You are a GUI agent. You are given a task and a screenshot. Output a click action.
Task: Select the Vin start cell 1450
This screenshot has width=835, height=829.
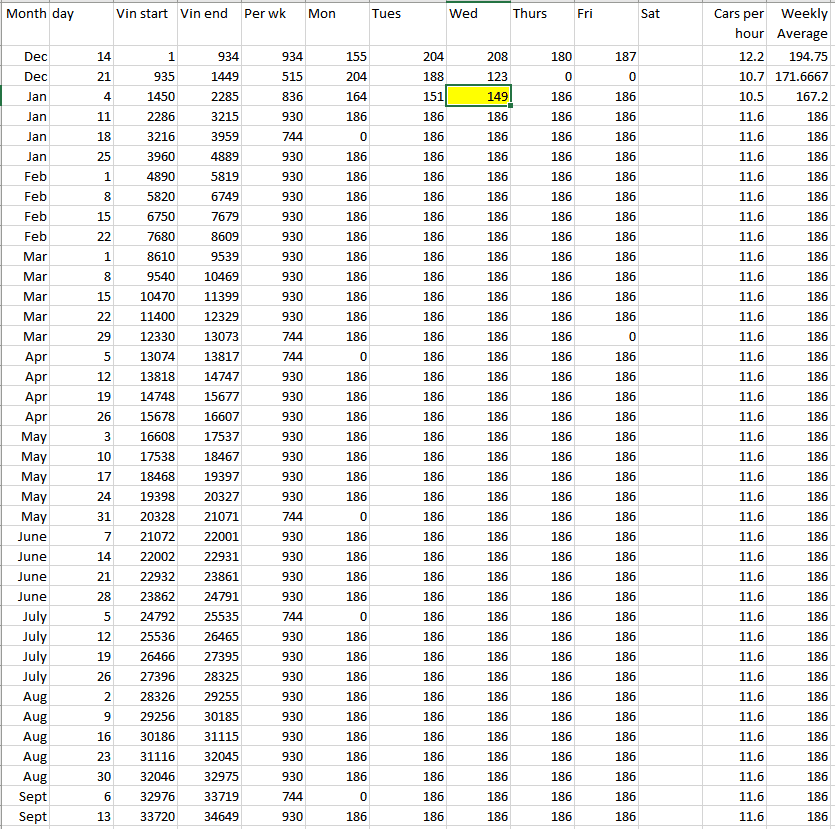(x=144, y=97)
